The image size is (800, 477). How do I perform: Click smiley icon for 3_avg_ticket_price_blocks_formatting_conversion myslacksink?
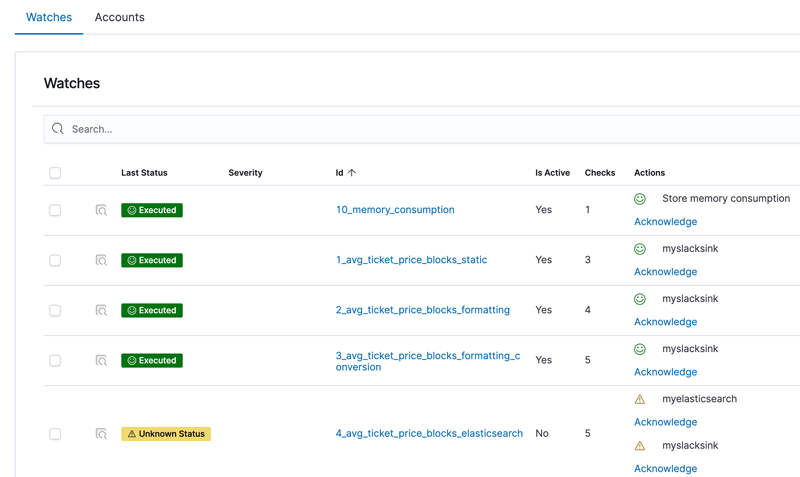pyautogui.click(x=640, y=349)
